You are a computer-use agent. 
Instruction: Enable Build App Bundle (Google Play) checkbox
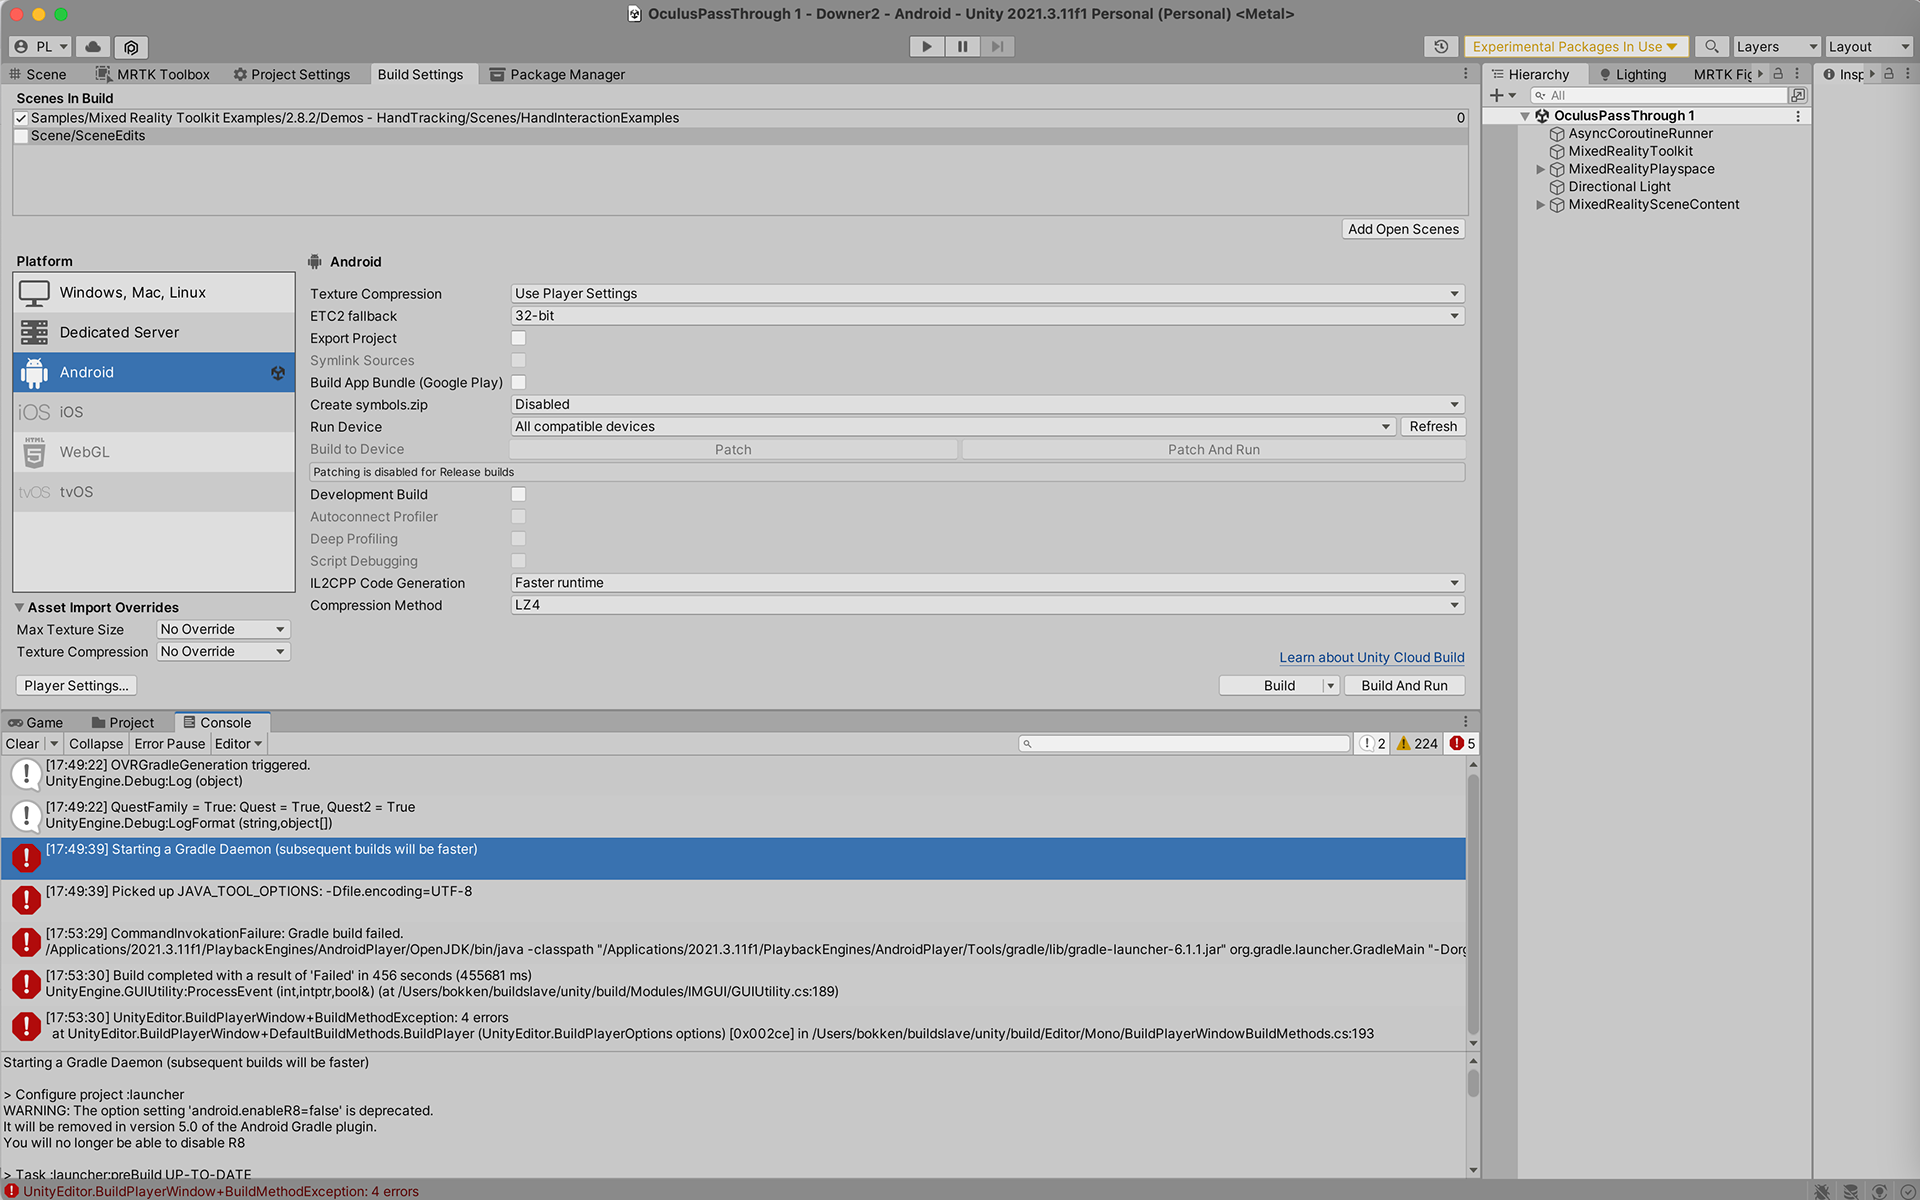[x=518, y=382]
